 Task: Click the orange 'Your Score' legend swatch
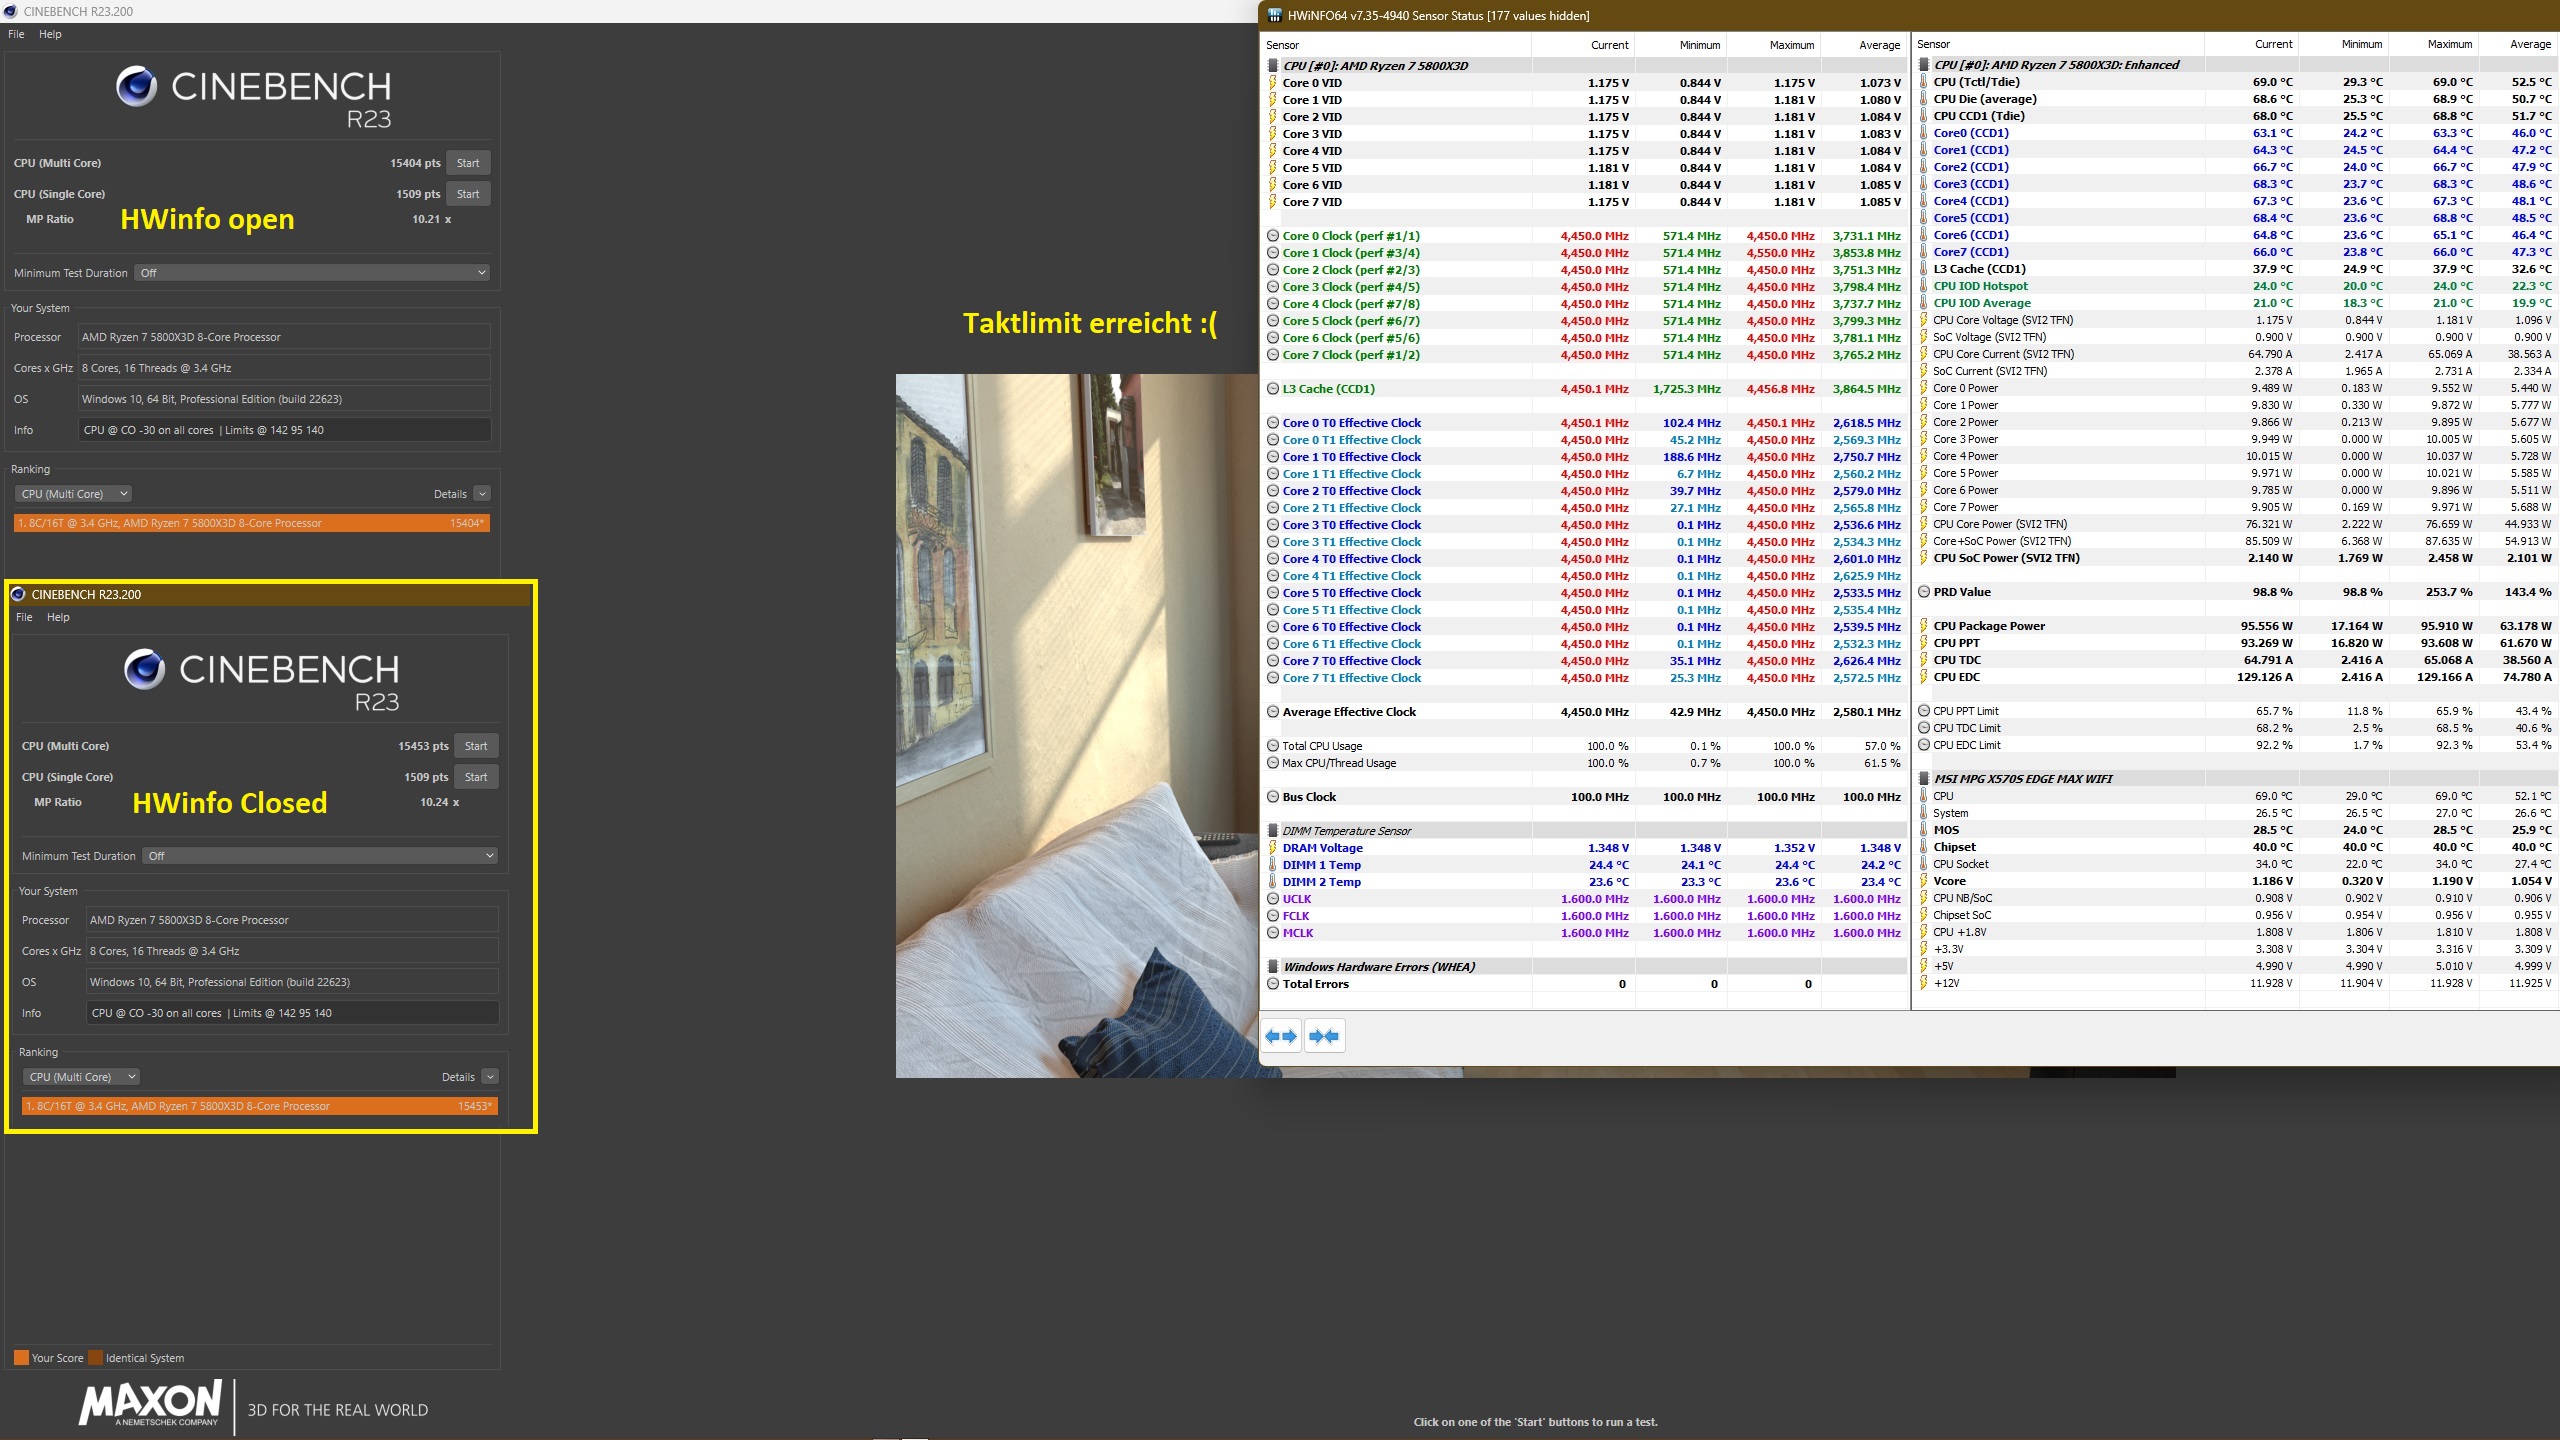click(21, 1358)
